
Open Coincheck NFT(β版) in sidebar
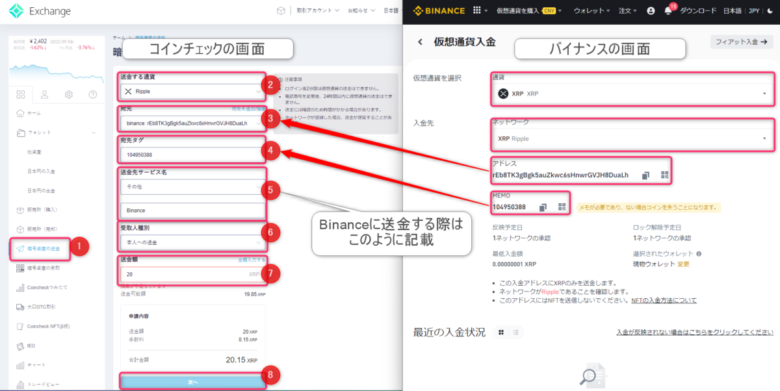click(x=43, y=326)
